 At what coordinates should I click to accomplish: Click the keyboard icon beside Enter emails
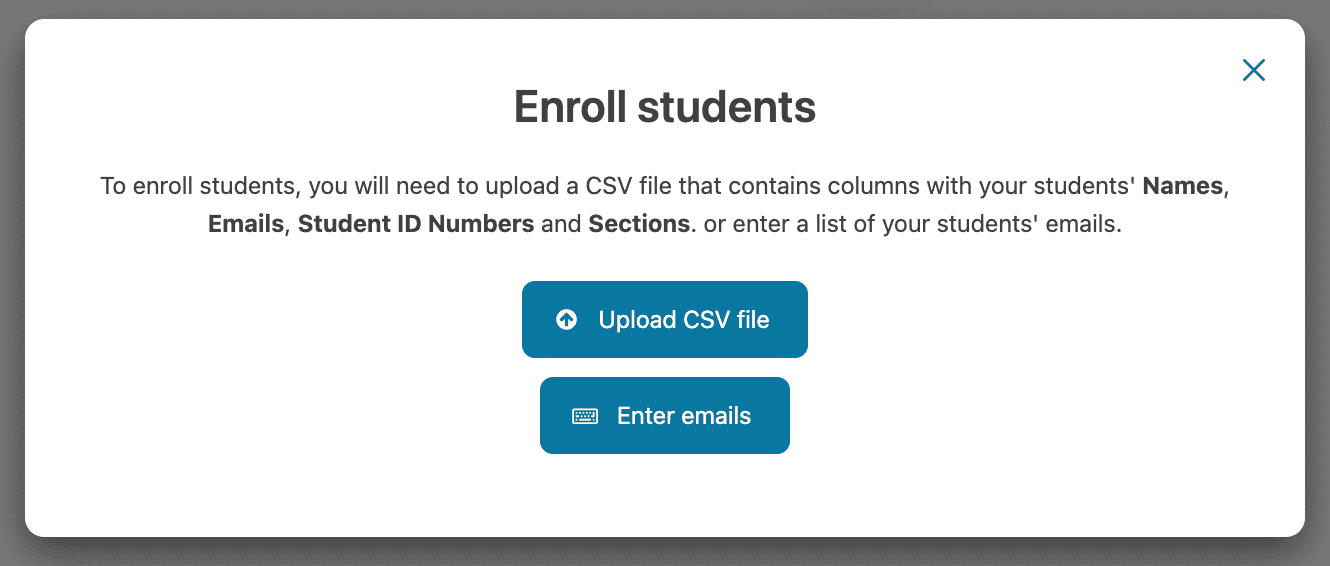tap(585, 416)
